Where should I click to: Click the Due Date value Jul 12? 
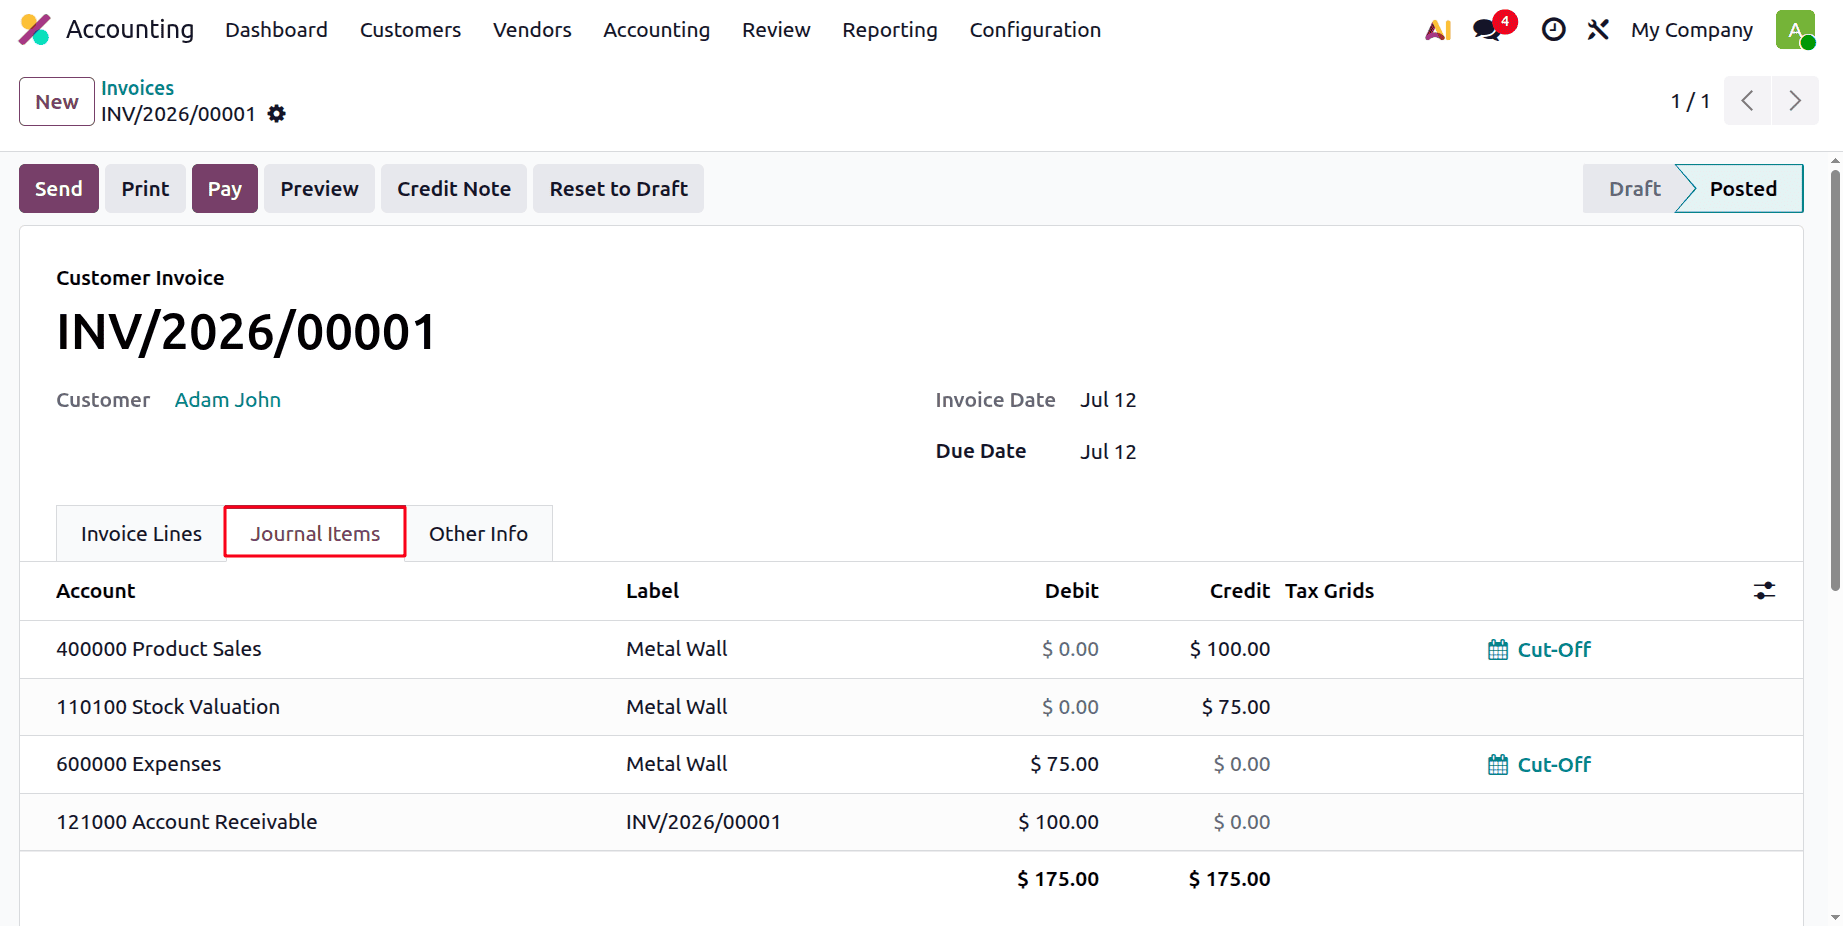point(1108,452)
